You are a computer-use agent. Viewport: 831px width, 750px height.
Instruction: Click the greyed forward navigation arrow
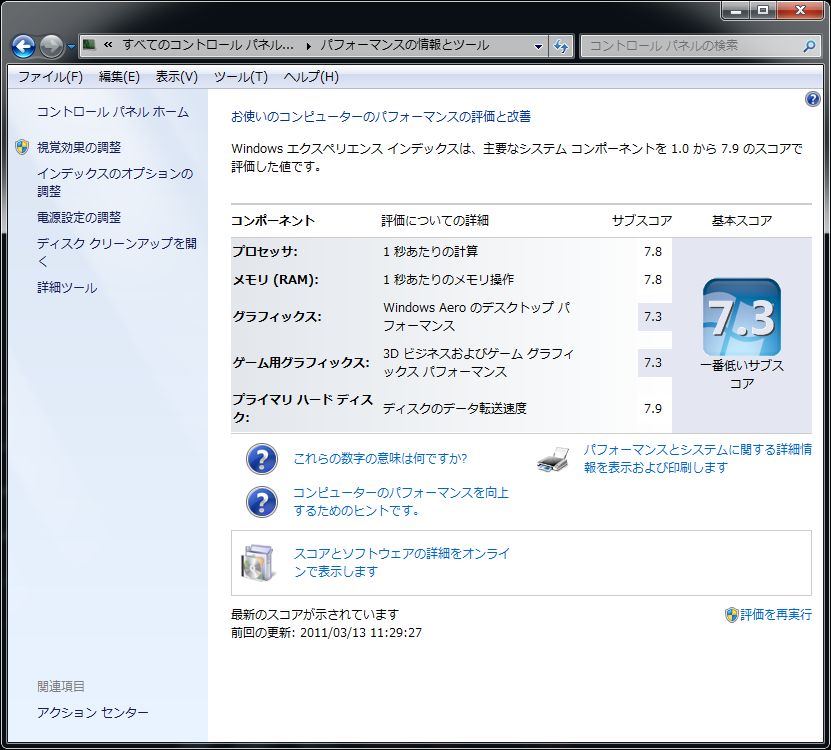coord(51,46)
